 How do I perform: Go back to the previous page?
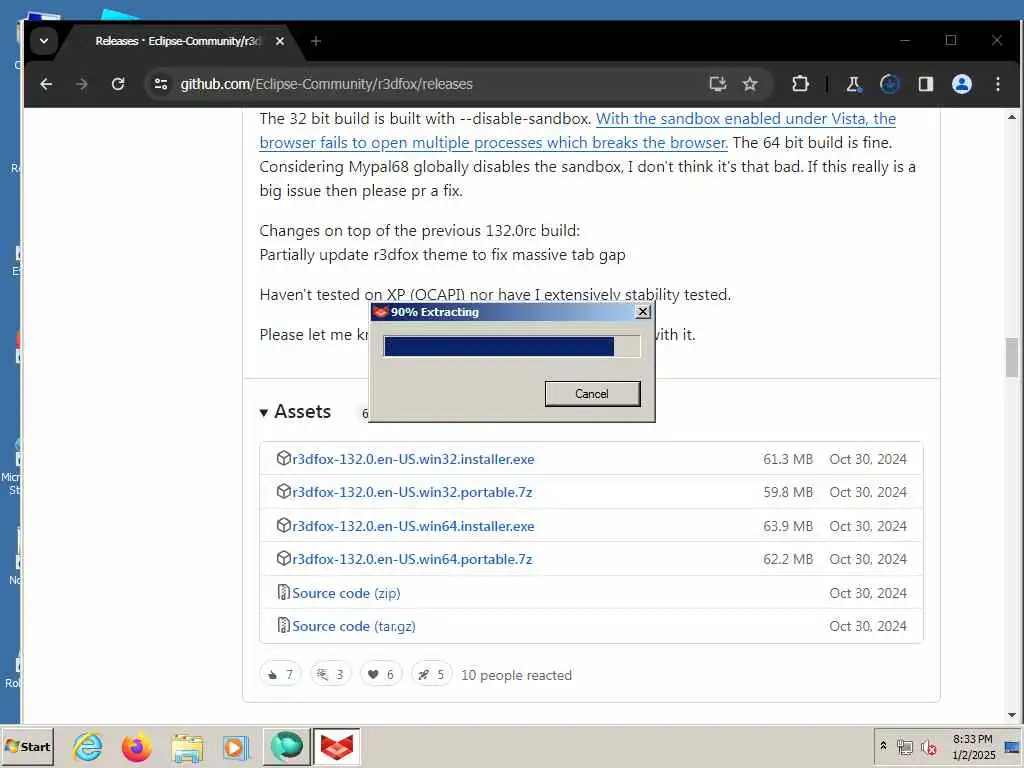[46, 84]
